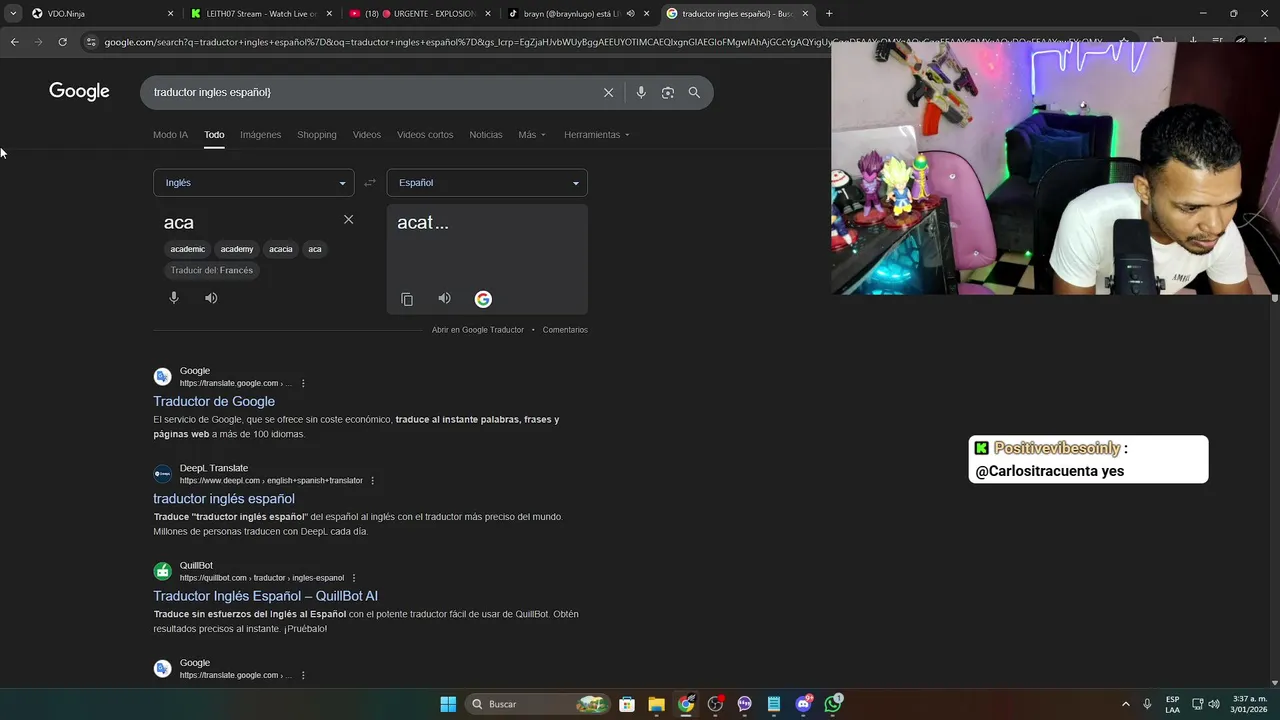Click 'Traducir del Francés' suggestion
The height and width of the screenshot is (720, 1280).
[x=212, y=270]
